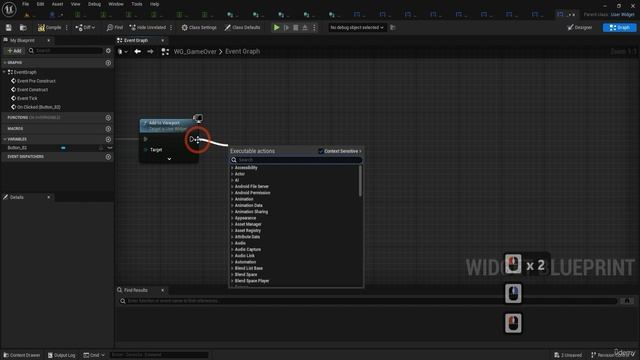Open Find in blueprint
Viewport: 640px width, 360px height.
point(115,27)
